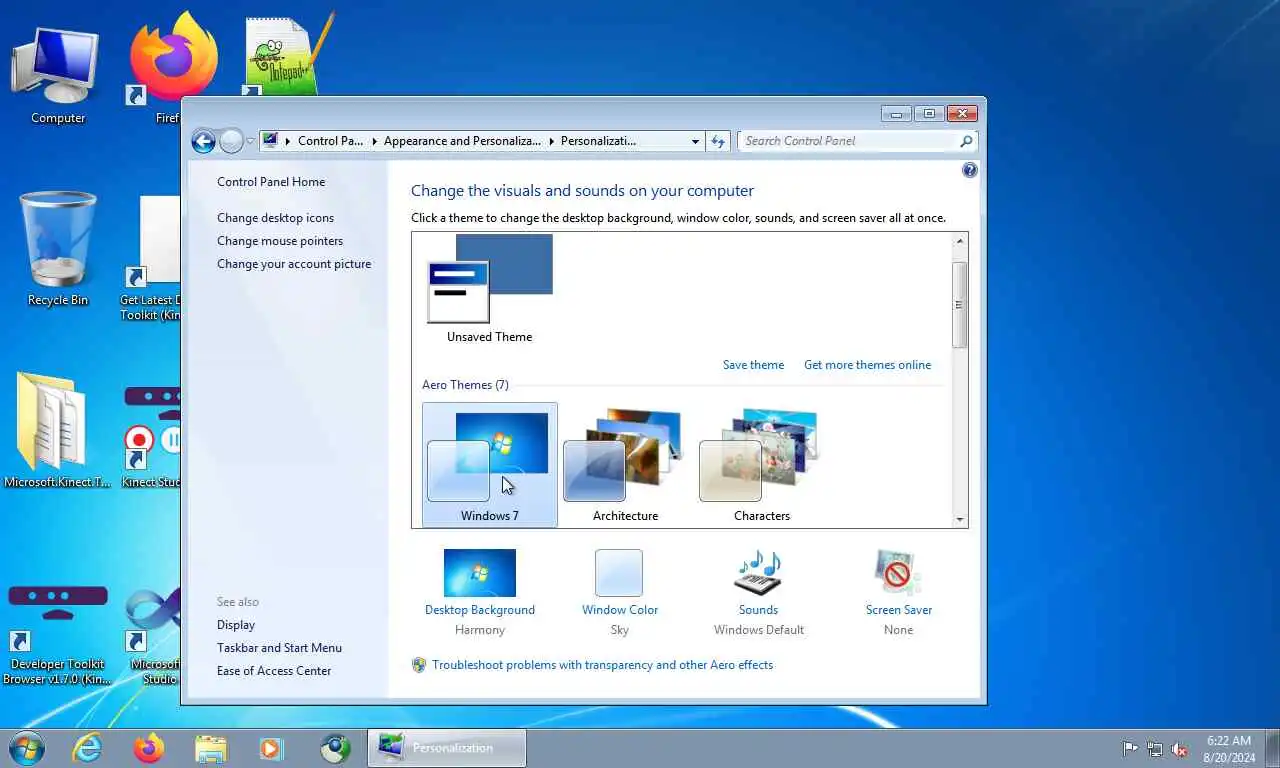Screen dimensions: 1280x768
Task: Click Troubleshoot problems with transparency link
Action: click(x=602, y=665)
